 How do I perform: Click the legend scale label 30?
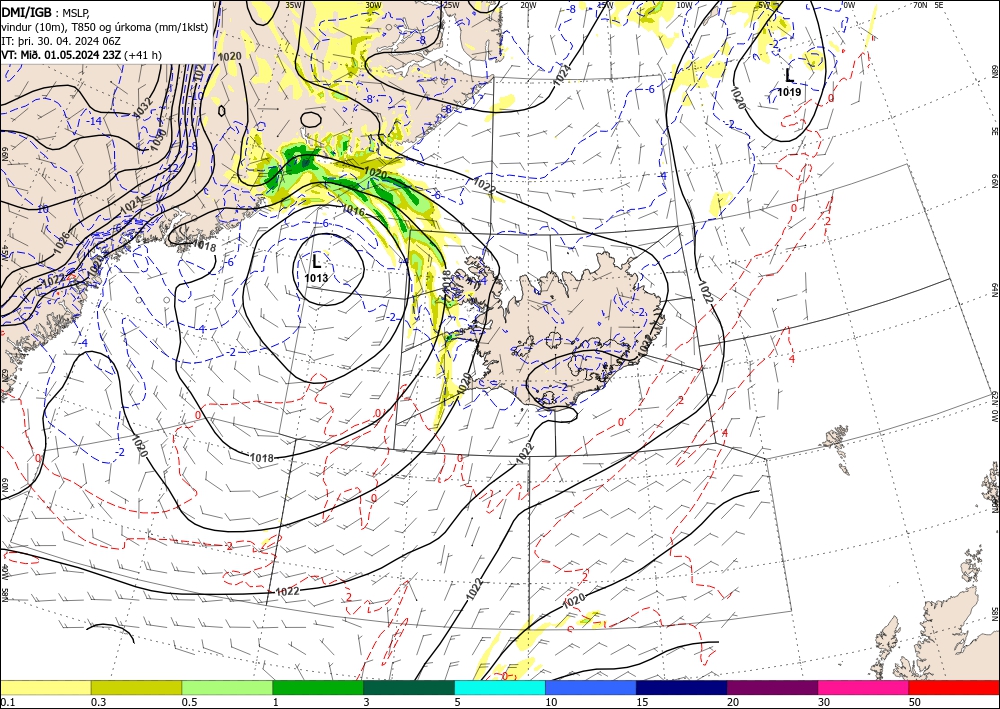(x=824, y=702)
